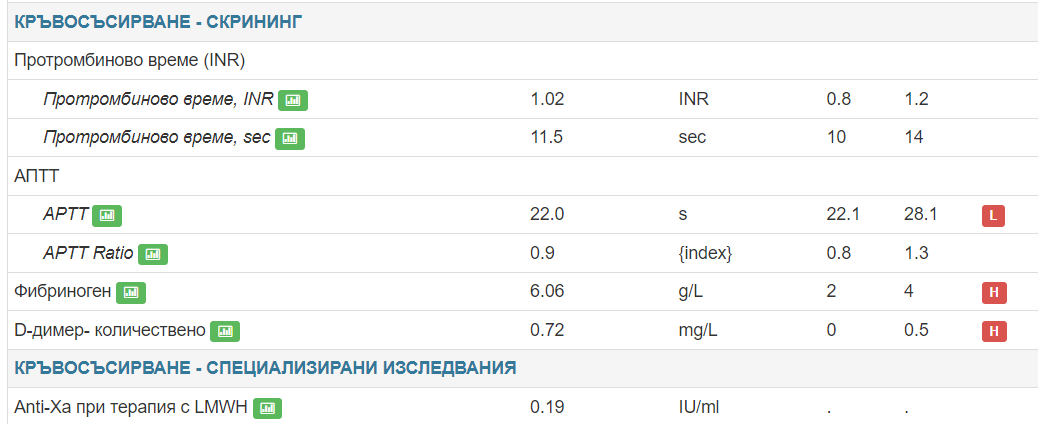
Task: Click the red H flag for D-димер
Action: point(993,331)
